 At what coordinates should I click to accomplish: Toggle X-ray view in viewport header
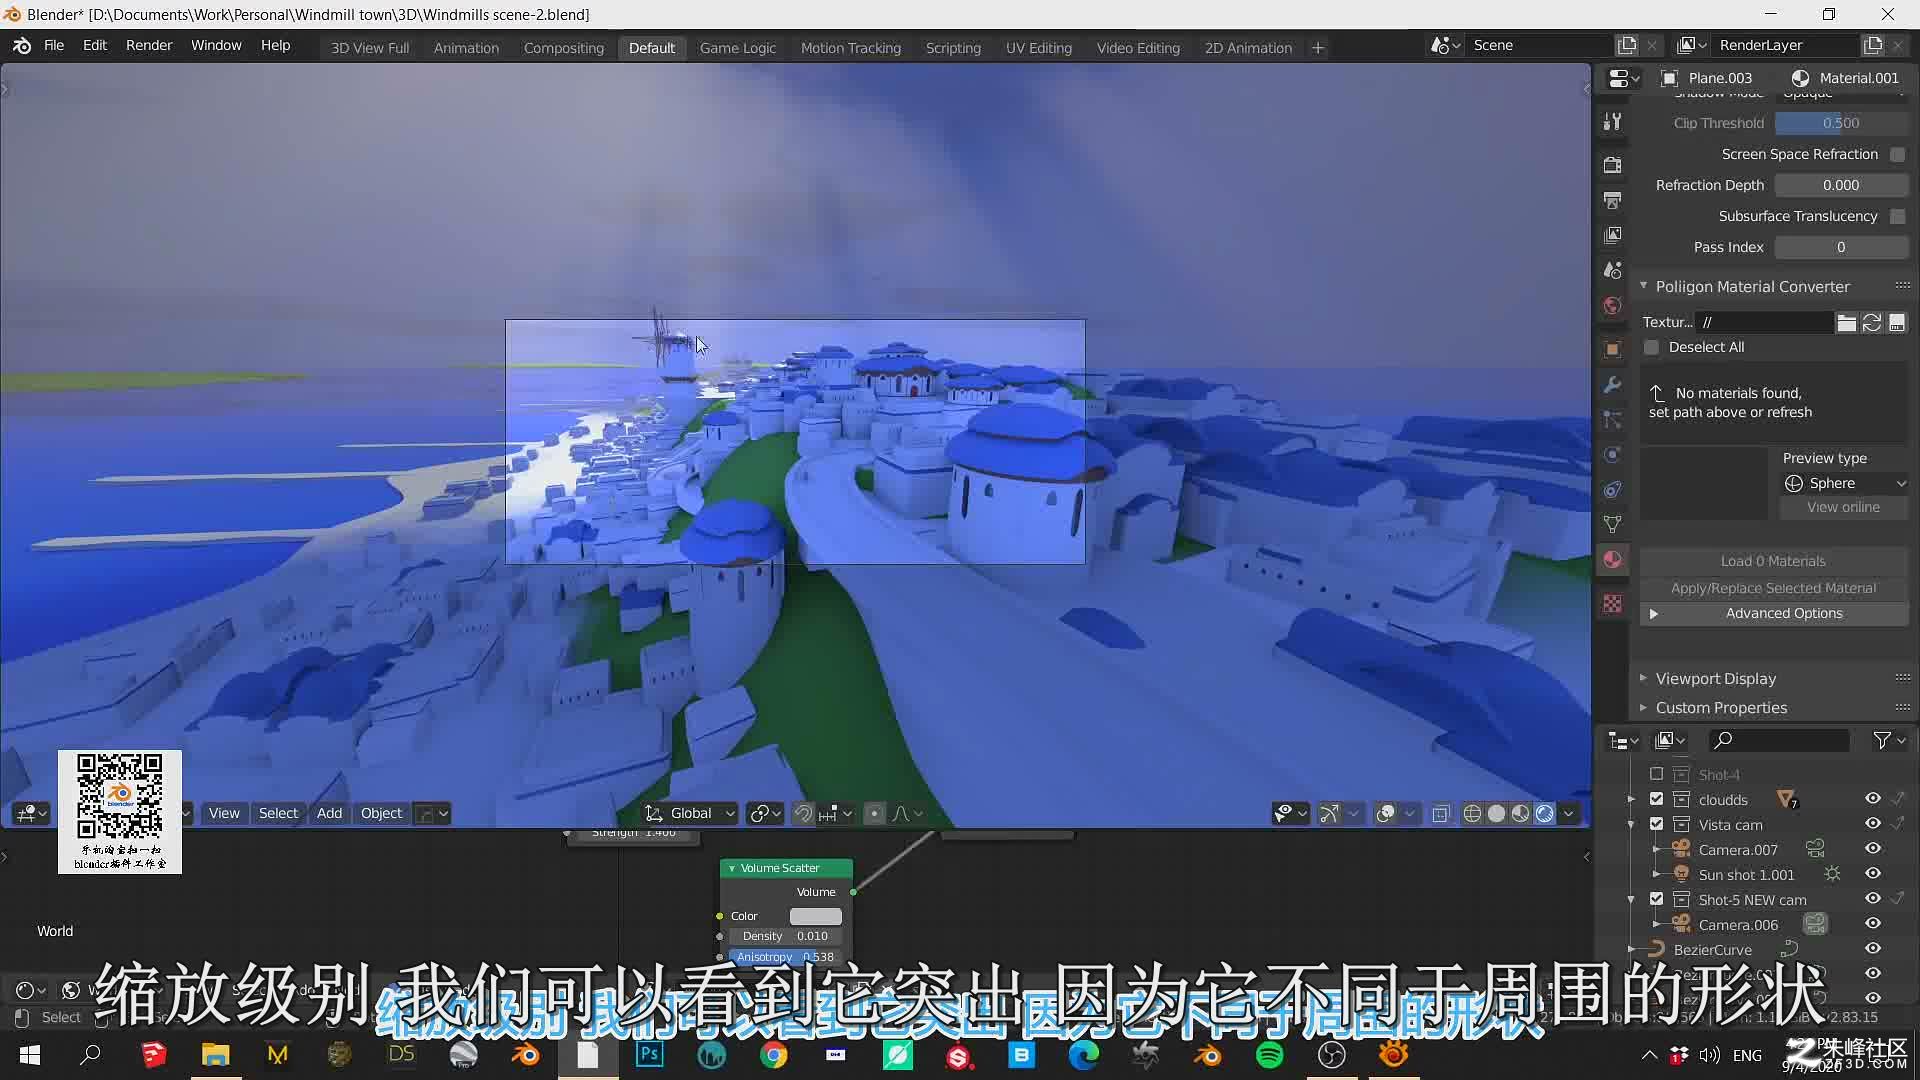tap(1440, 813)
